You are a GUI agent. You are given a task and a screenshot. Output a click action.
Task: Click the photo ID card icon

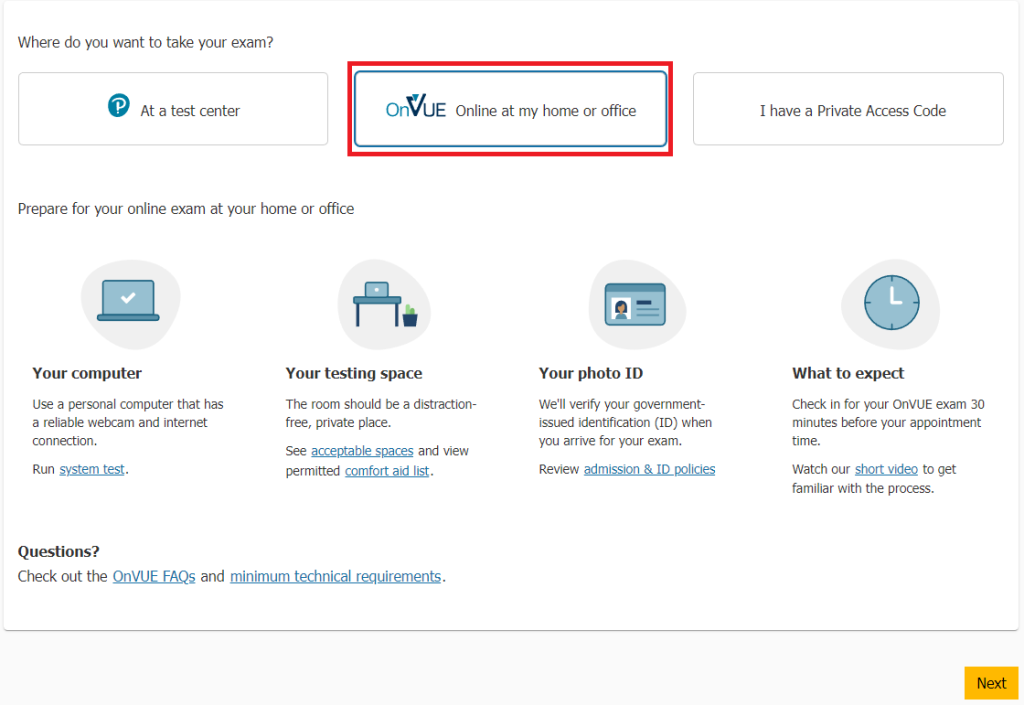coord(635,304)
